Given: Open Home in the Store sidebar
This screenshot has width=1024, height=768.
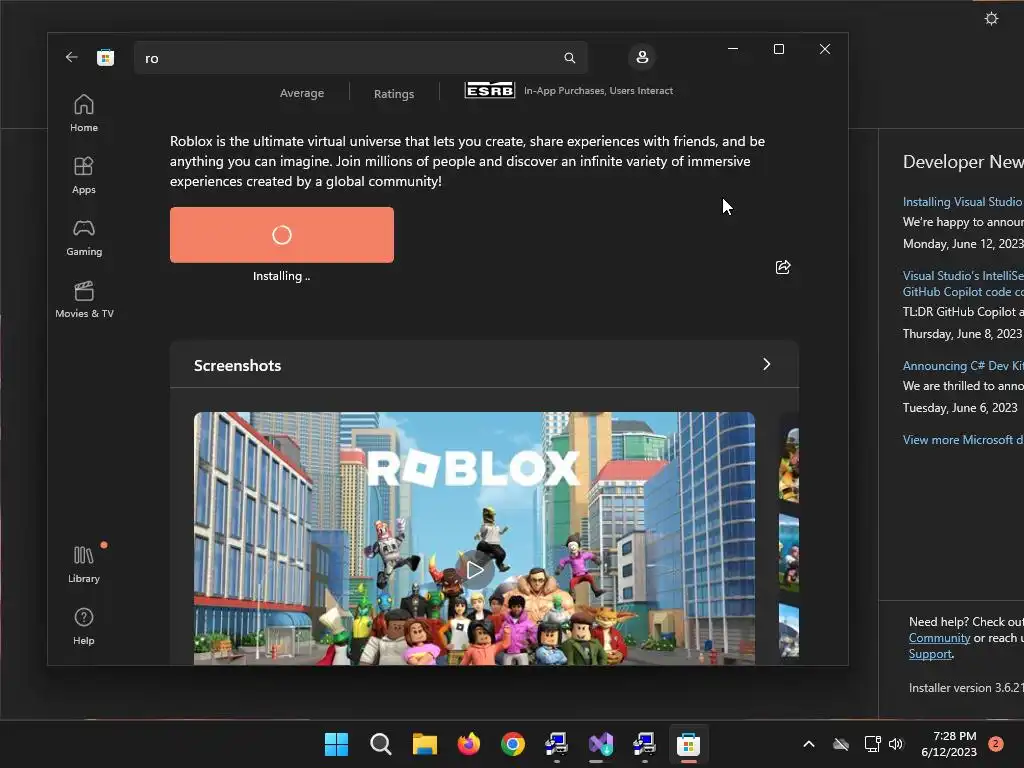Looking at the screenshot, I should point(84,113).
